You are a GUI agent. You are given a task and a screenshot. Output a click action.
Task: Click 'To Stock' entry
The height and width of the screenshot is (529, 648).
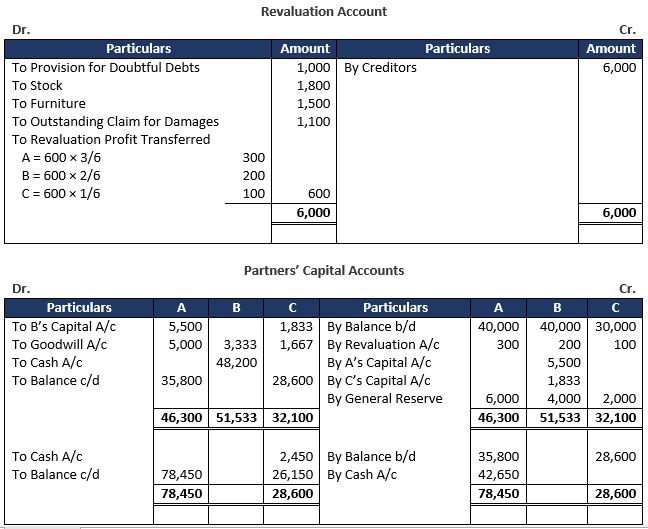coord(37,86)
